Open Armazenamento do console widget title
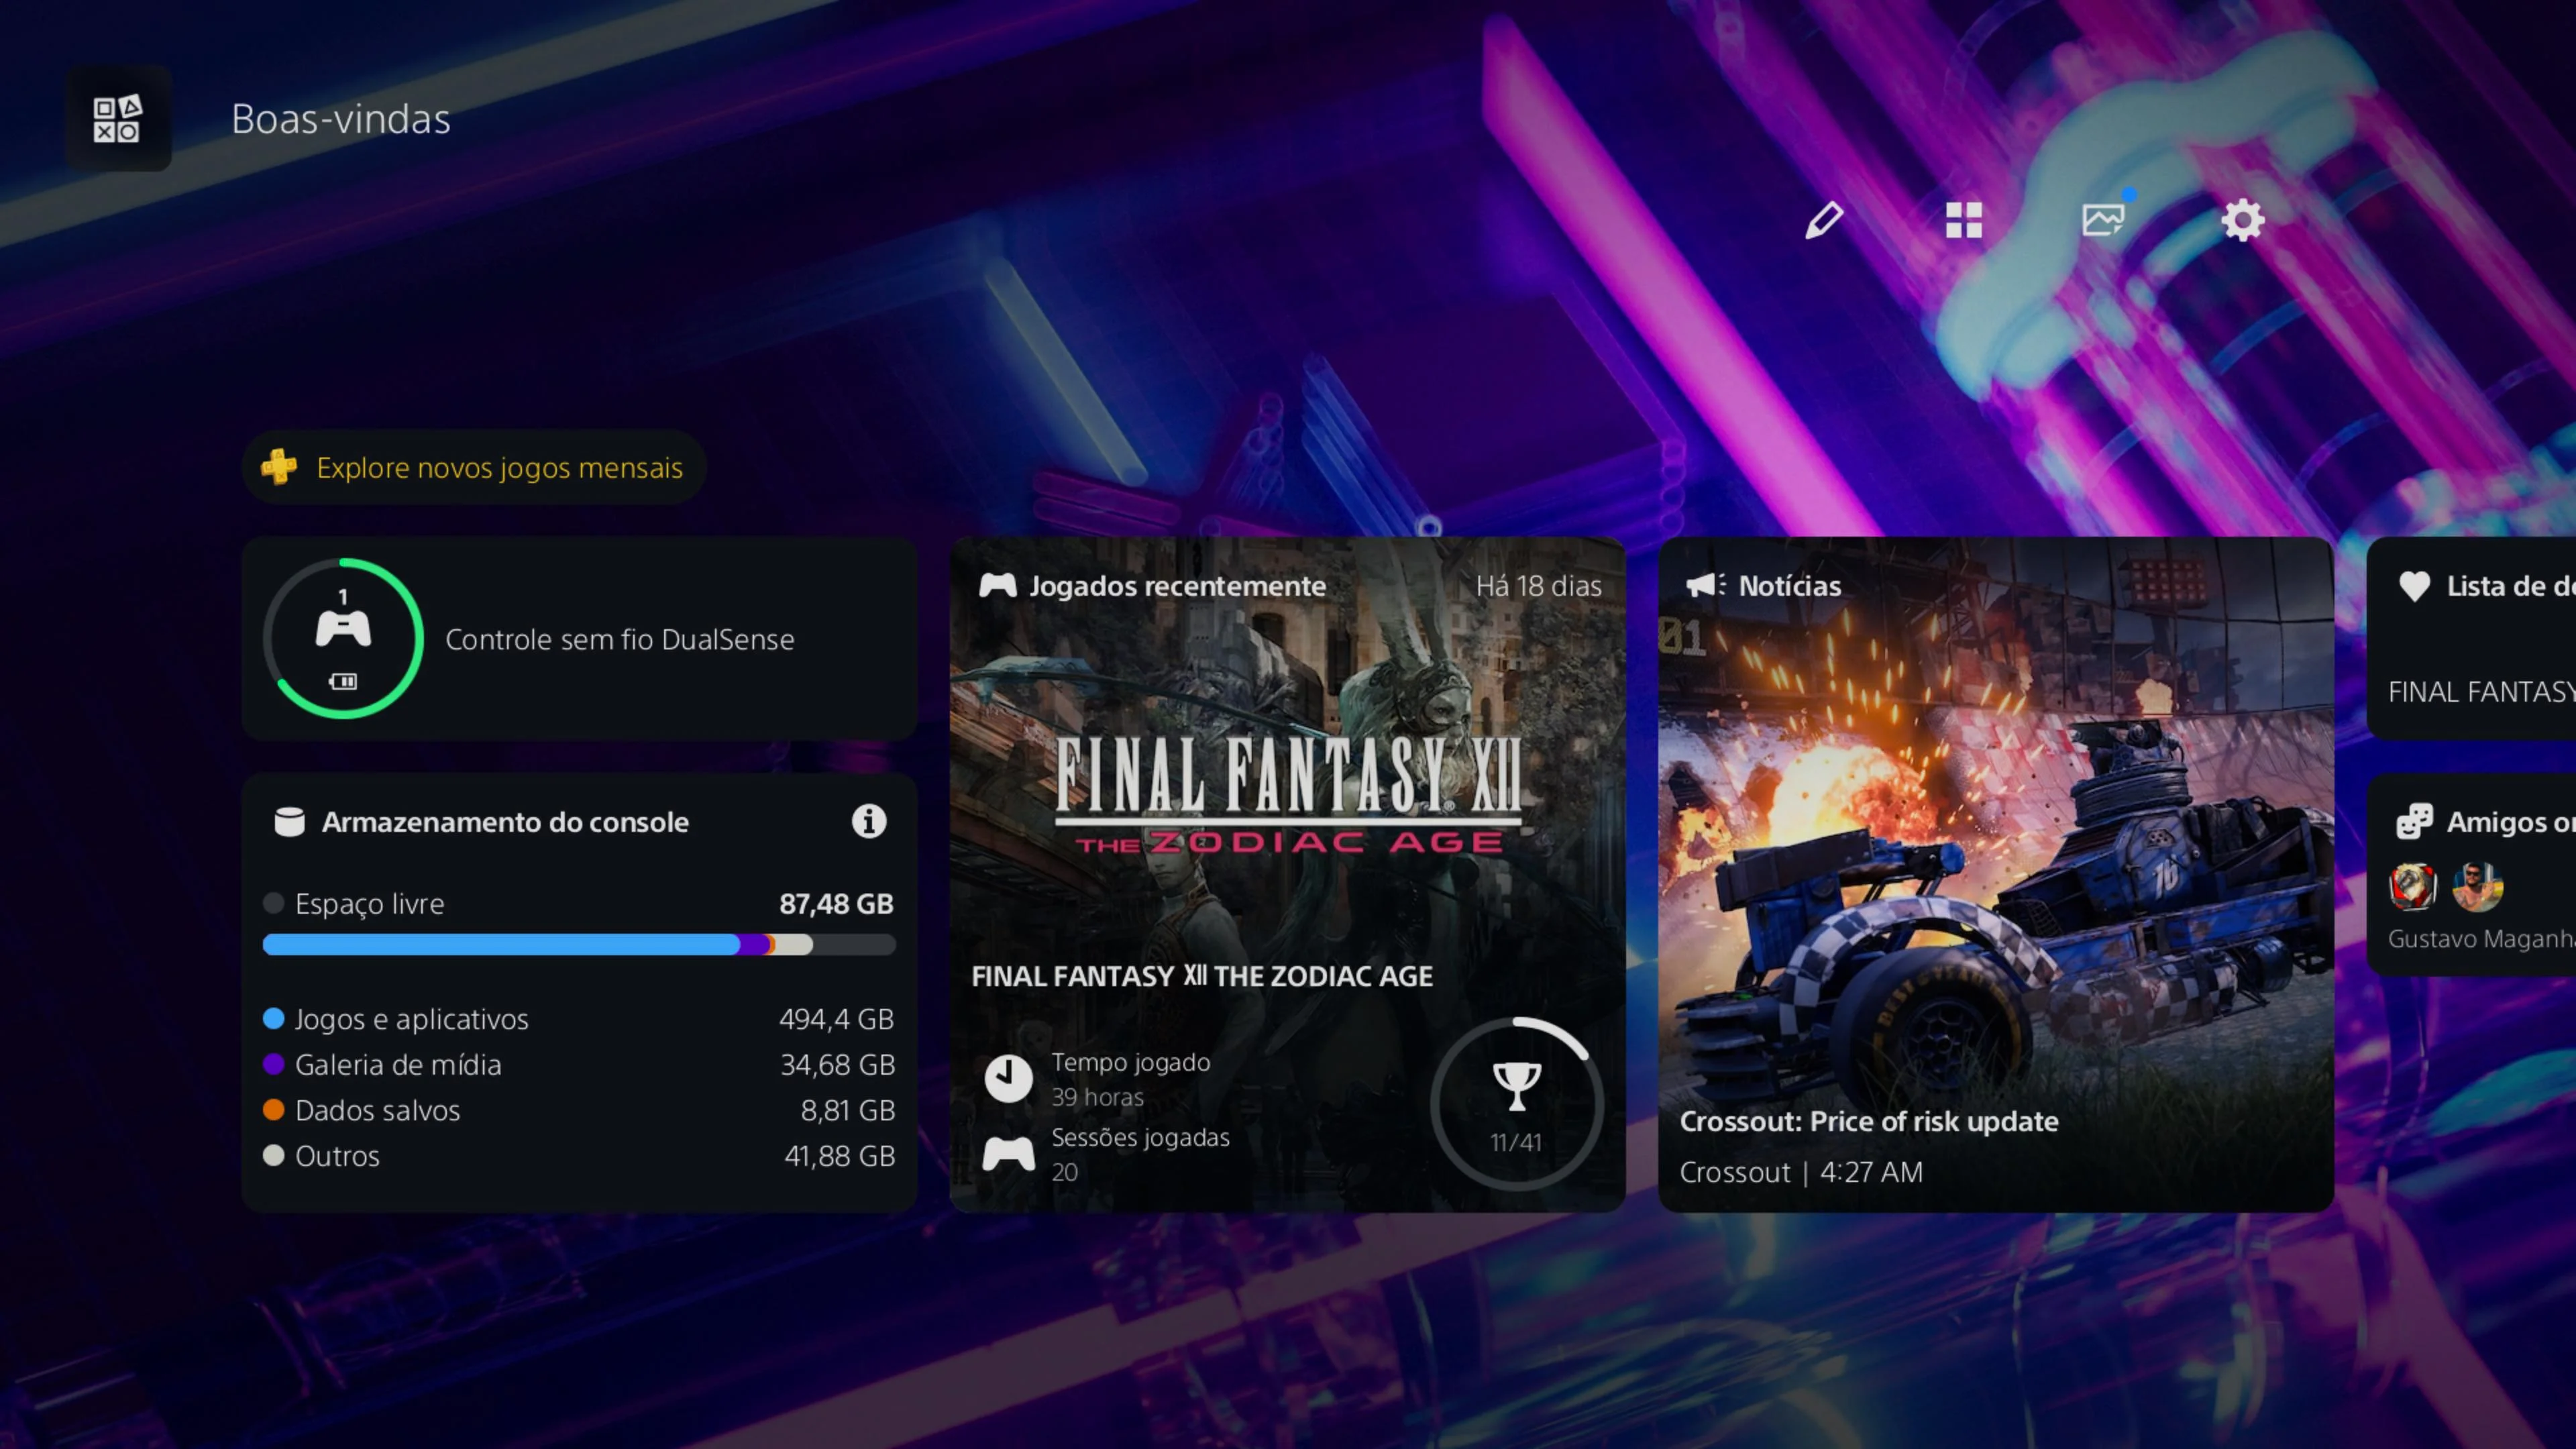Image resolution: width=2576 pixels, height=1449 pixels. (505, 822)
